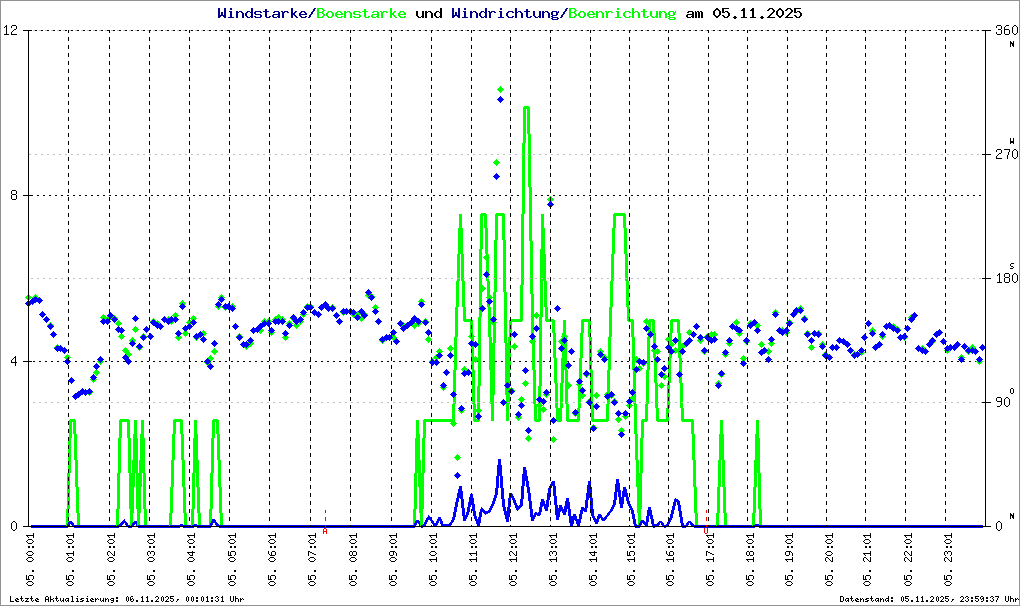Click right axis value '270'
Viewport: 1020px width, 606px height.
tap(1006, 154)
